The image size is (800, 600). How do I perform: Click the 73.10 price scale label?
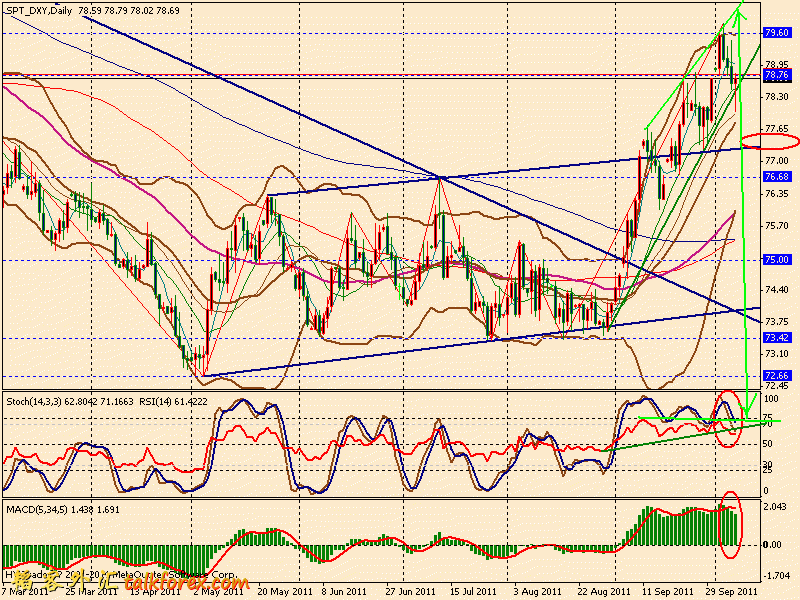coord(777,354)
